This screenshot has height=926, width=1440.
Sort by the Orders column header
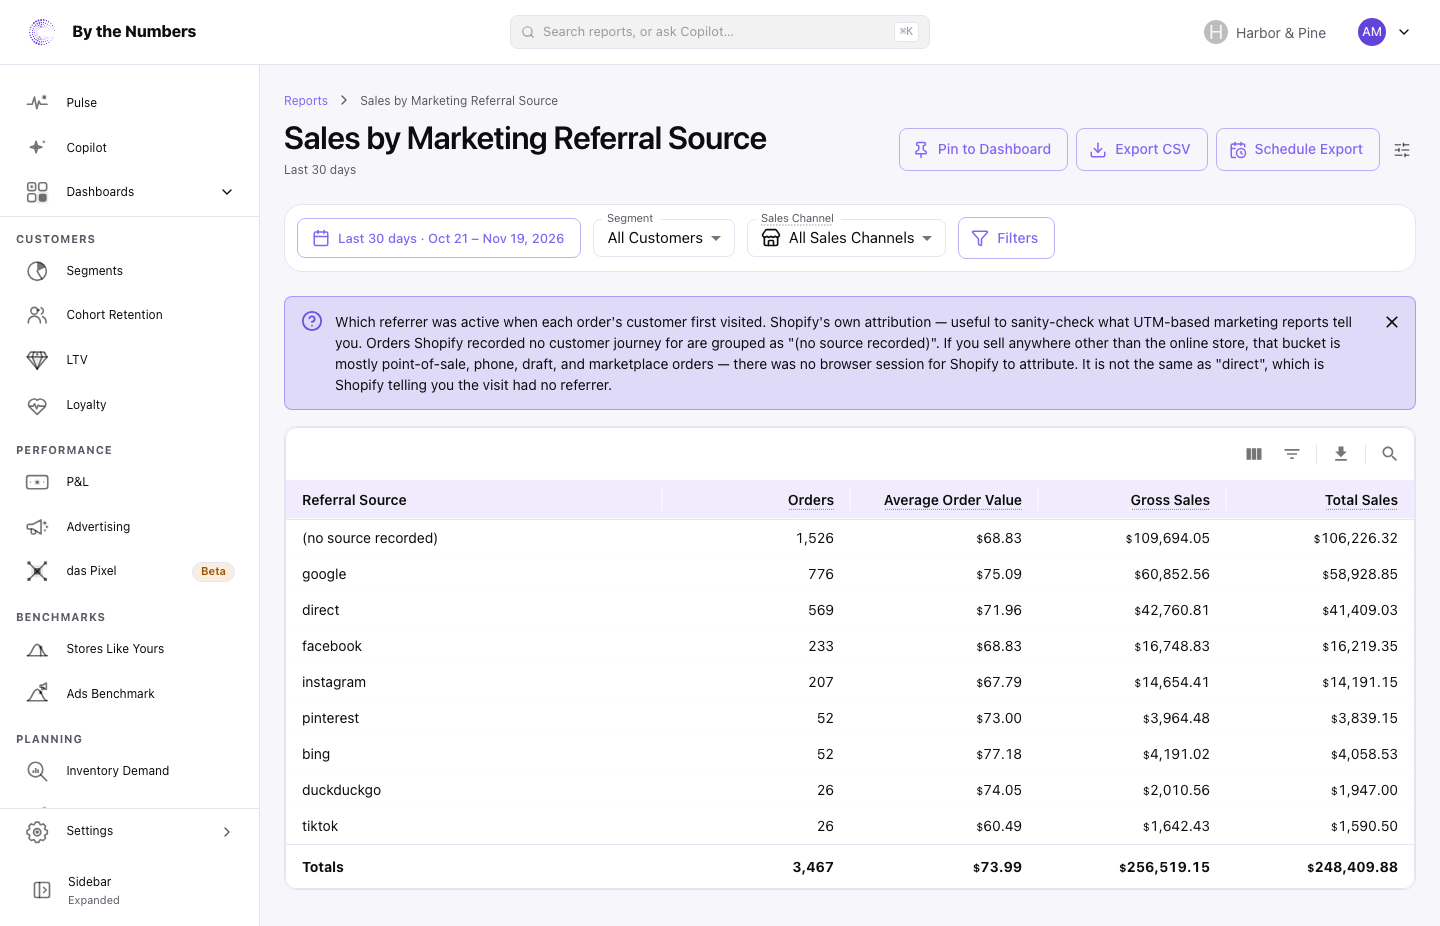pyautogui.click(x=811, y=500)
